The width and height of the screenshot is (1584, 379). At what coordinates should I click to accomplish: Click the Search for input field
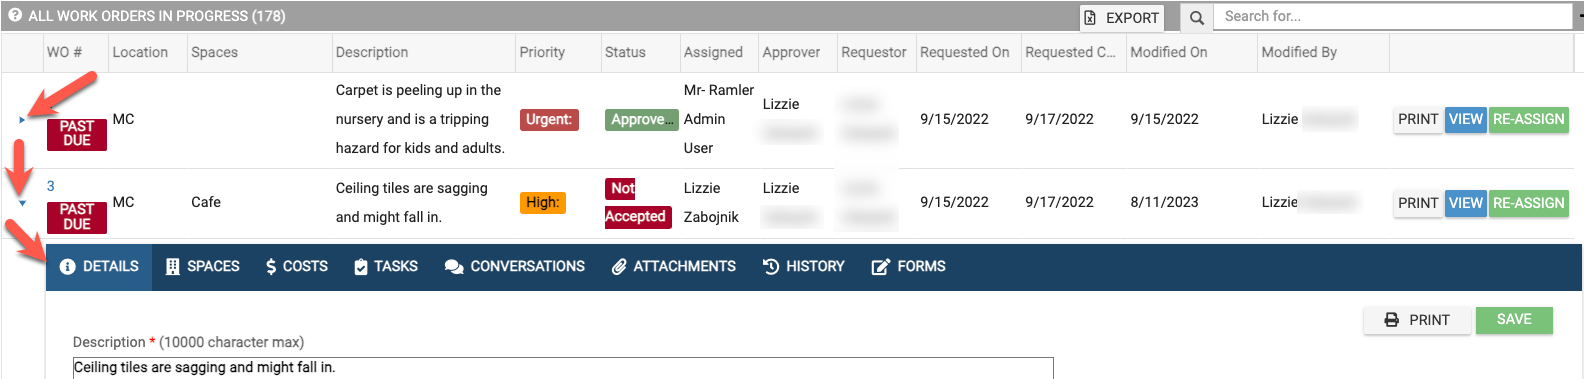pos(1392,16)
